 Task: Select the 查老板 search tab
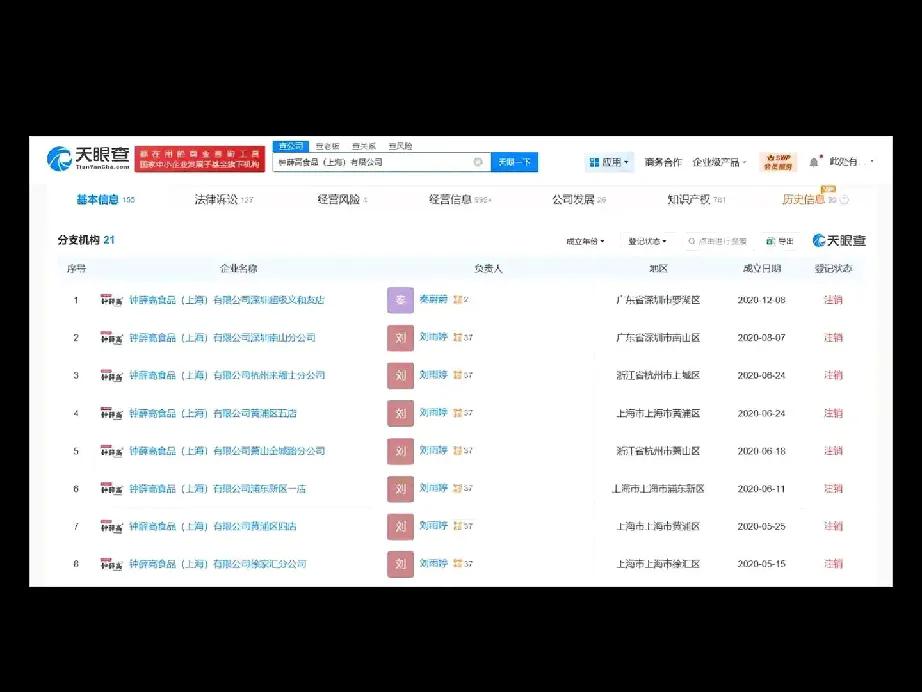(x=328, y=146)
